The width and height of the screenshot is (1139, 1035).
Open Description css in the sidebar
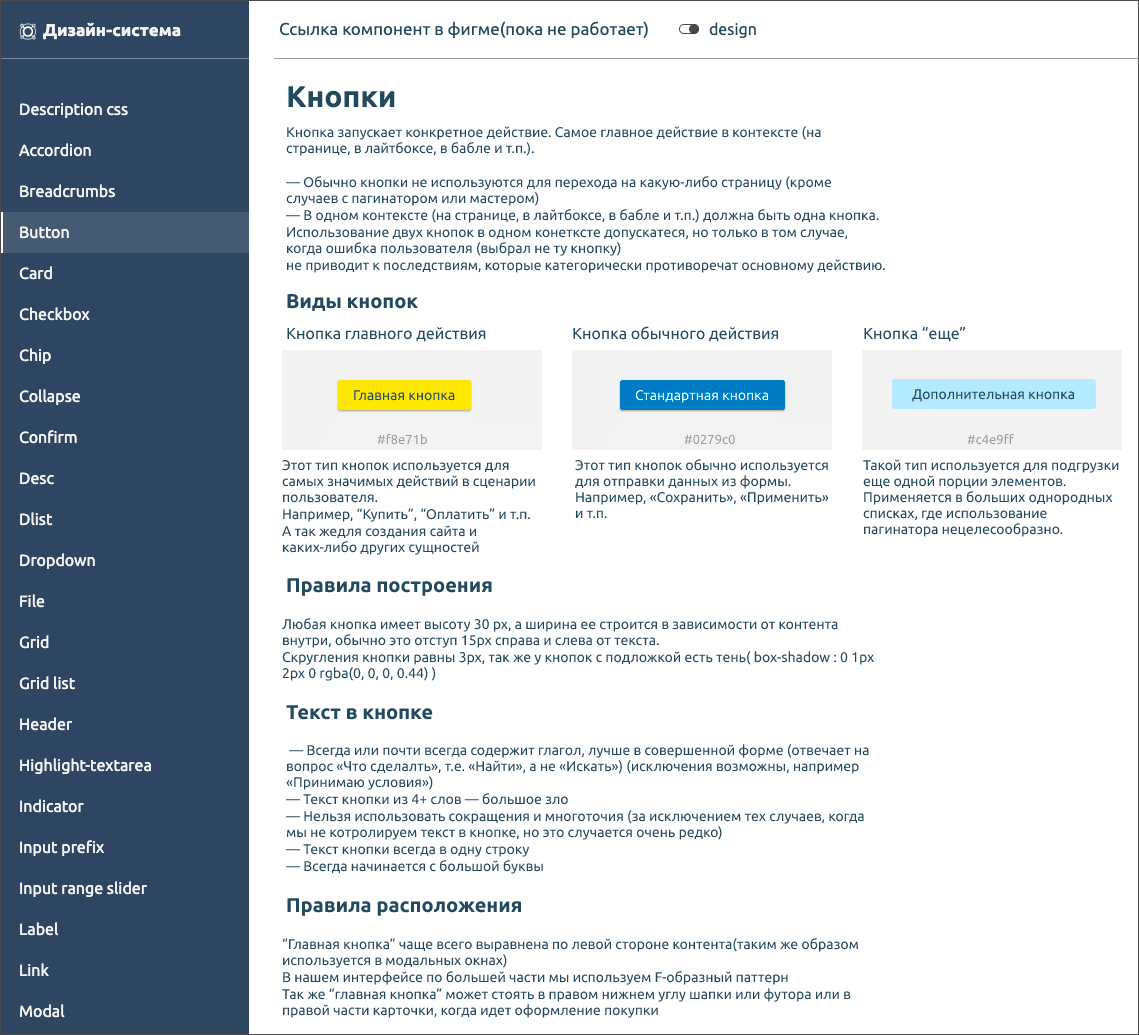click(x=124, y=110)
